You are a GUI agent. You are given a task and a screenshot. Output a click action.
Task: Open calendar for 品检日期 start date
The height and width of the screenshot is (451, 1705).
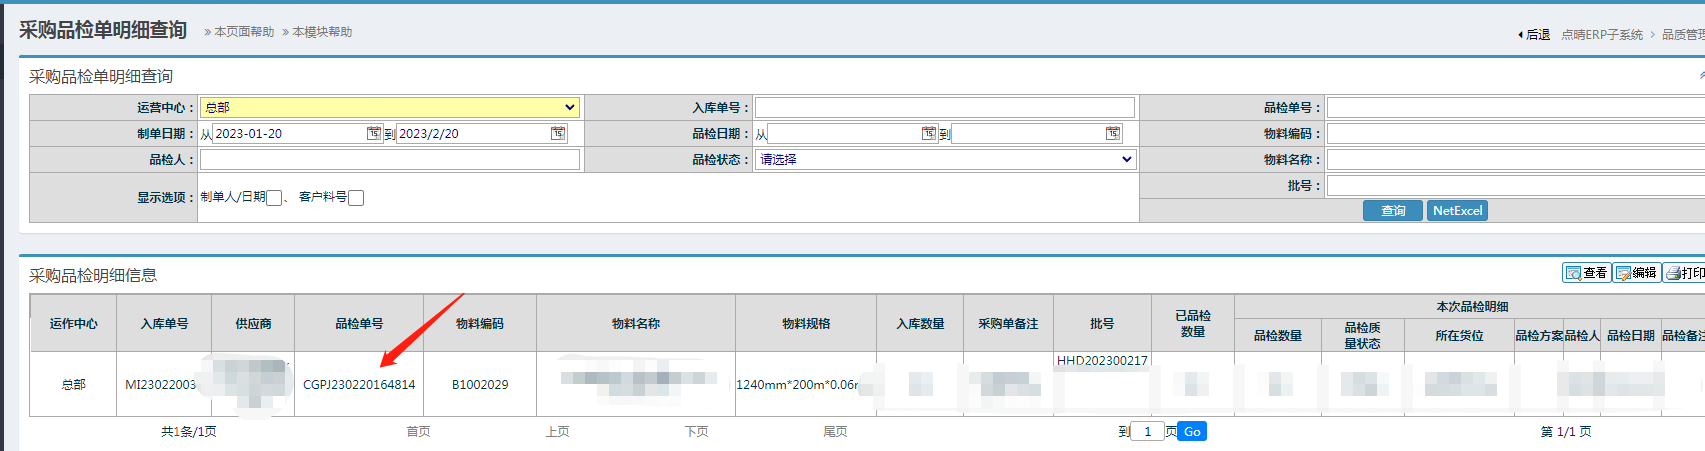(x=929, y=133)
